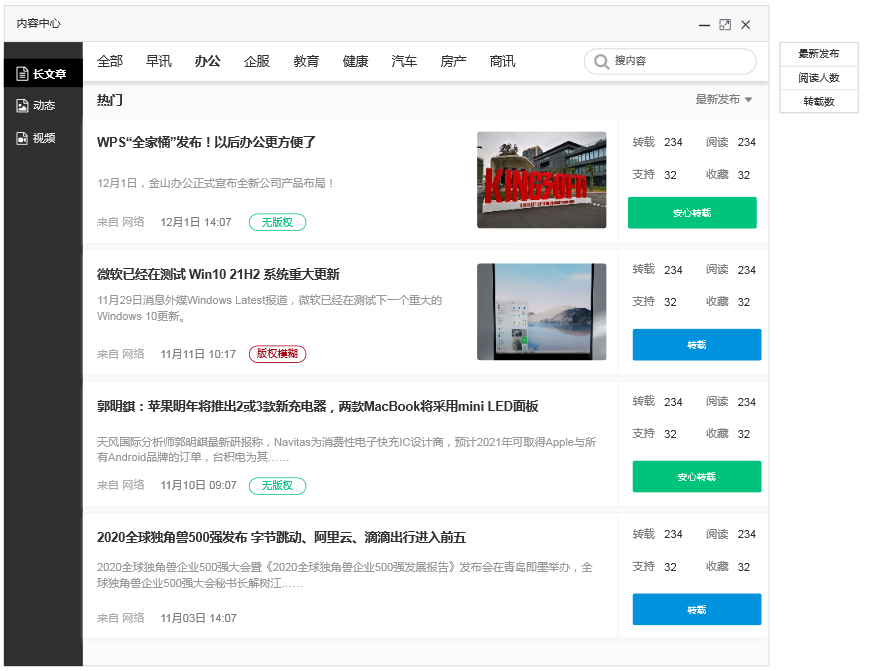This screenshot has height=671, width=872.
Task: Click summary 天风国际分析师郭明錤最新研报称
Action: (x=346, y=450)
